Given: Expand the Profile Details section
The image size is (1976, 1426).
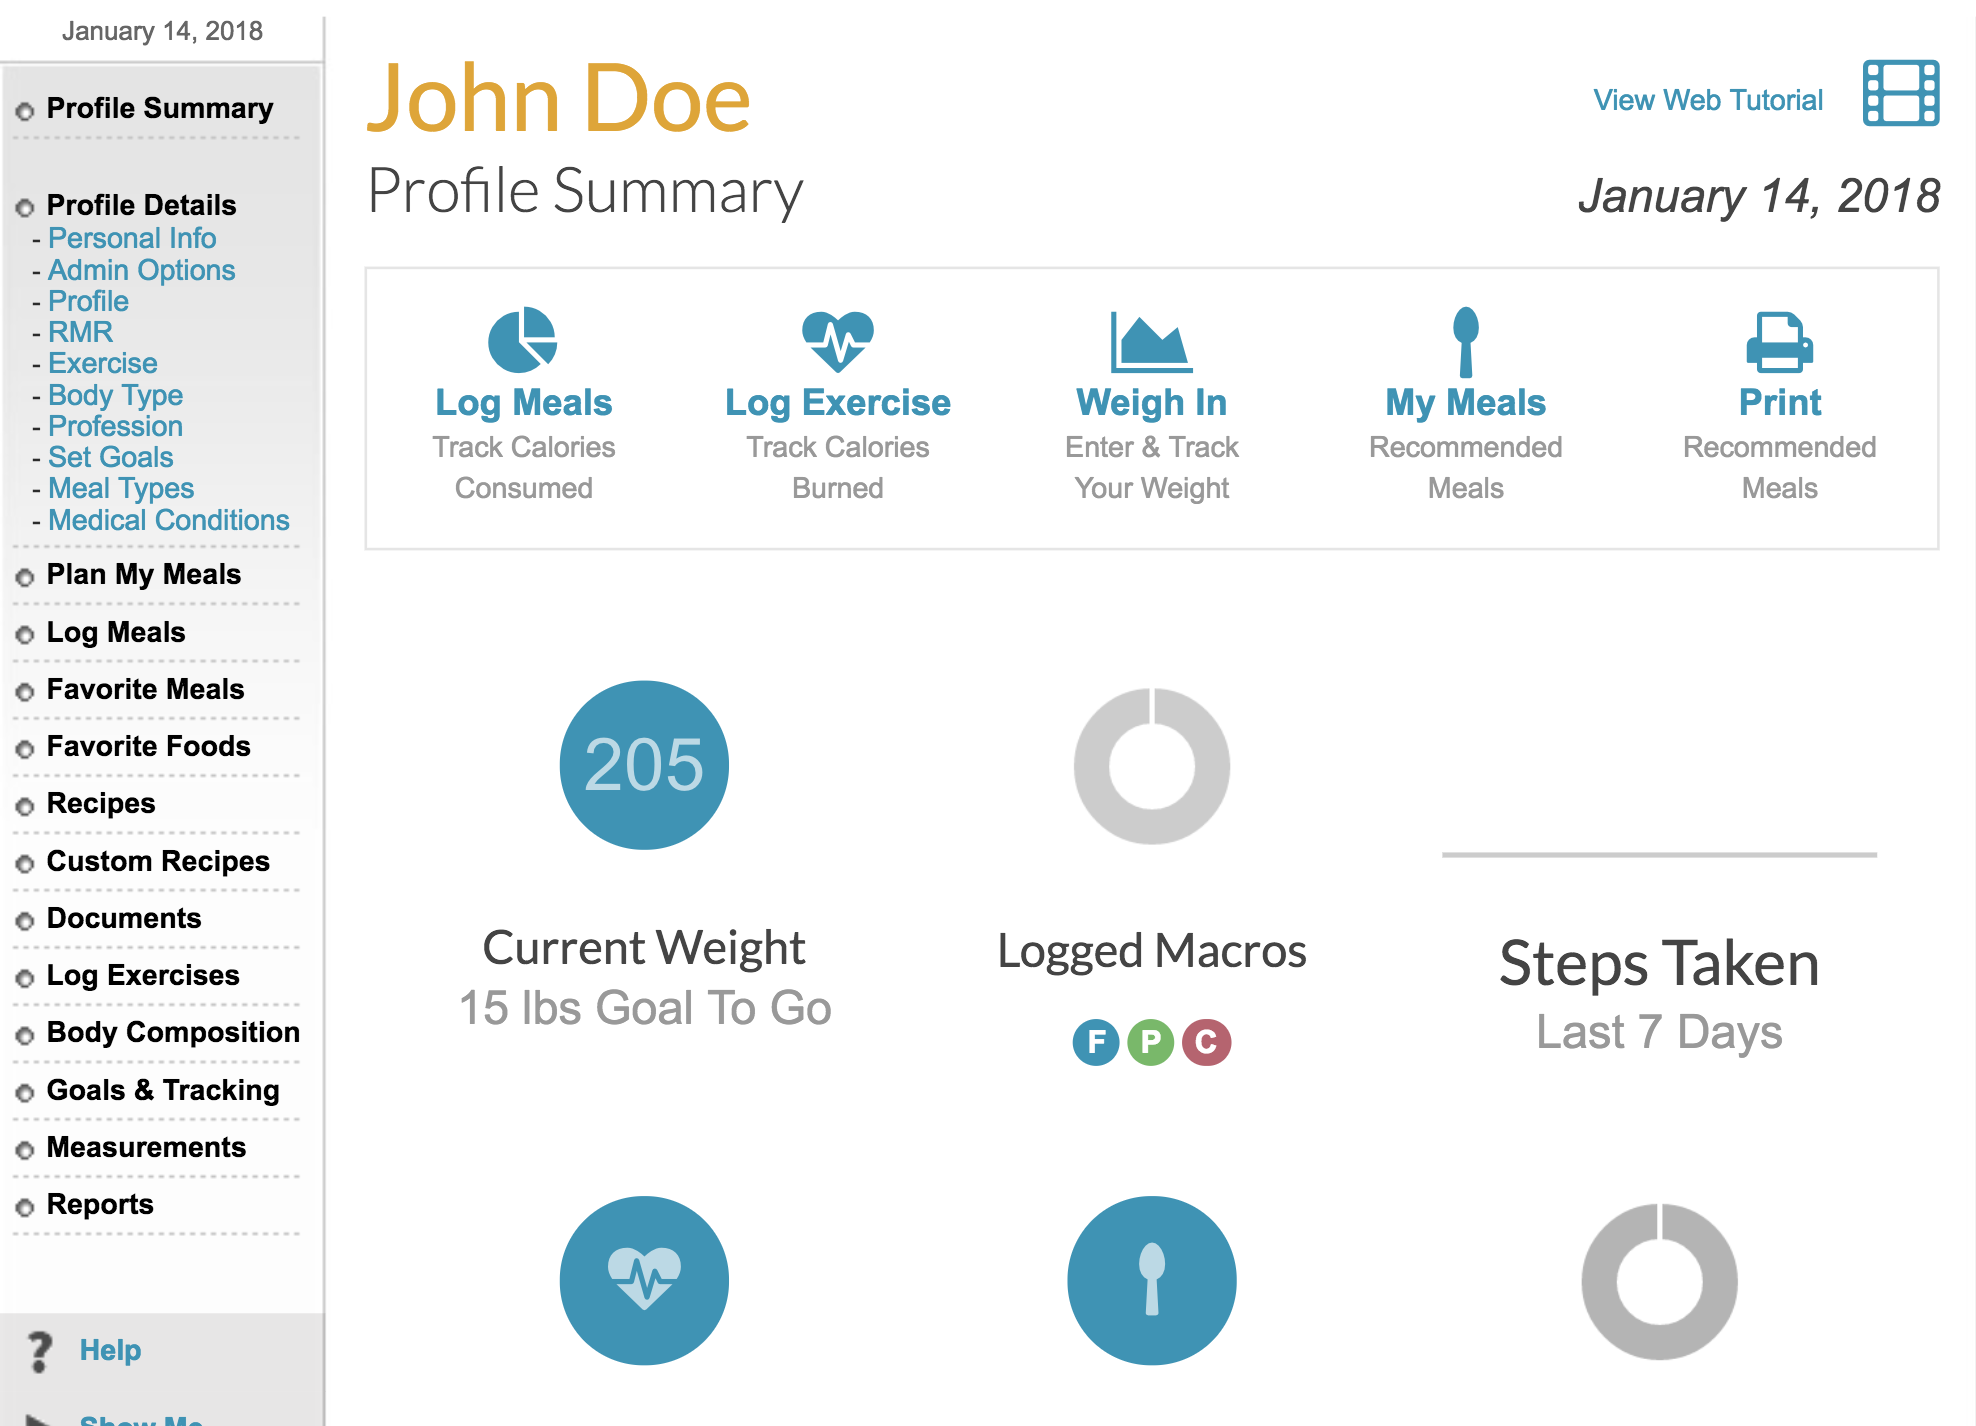Looking at the screenshot, I should 141,205.
